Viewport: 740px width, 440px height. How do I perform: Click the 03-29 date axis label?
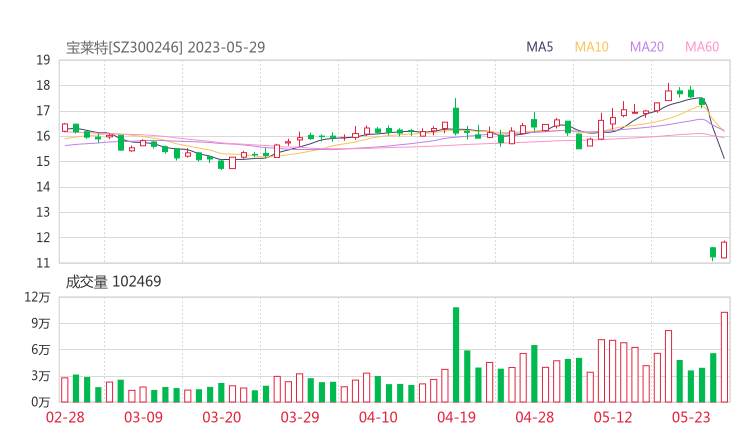click(x=300, y=417)
